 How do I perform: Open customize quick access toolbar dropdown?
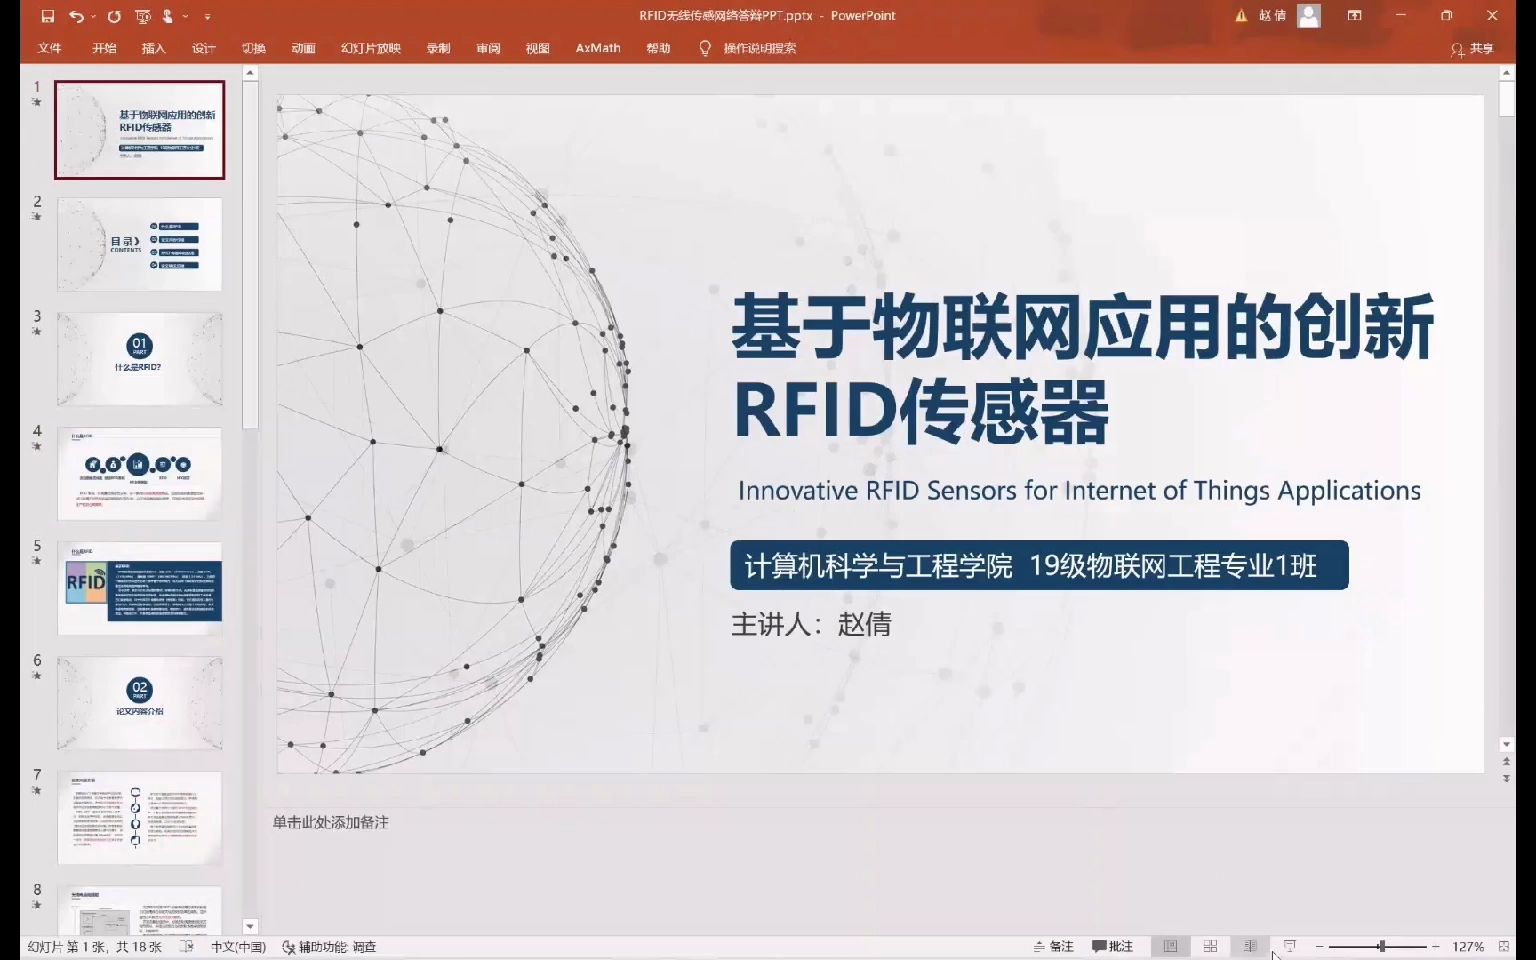207,17
